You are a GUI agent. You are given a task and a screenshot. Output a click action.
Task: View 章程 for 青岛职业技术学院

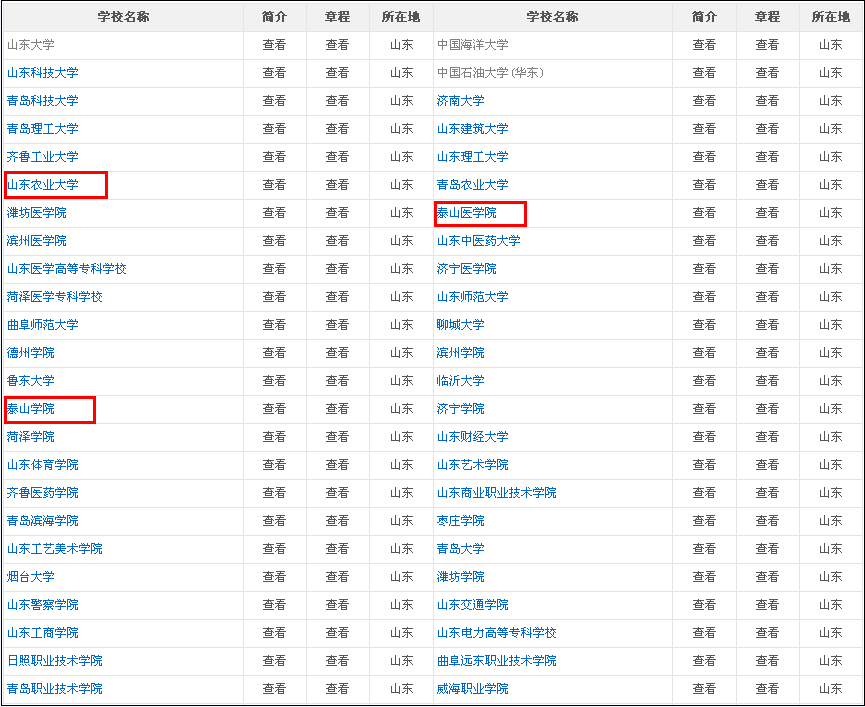click(337, 689)
